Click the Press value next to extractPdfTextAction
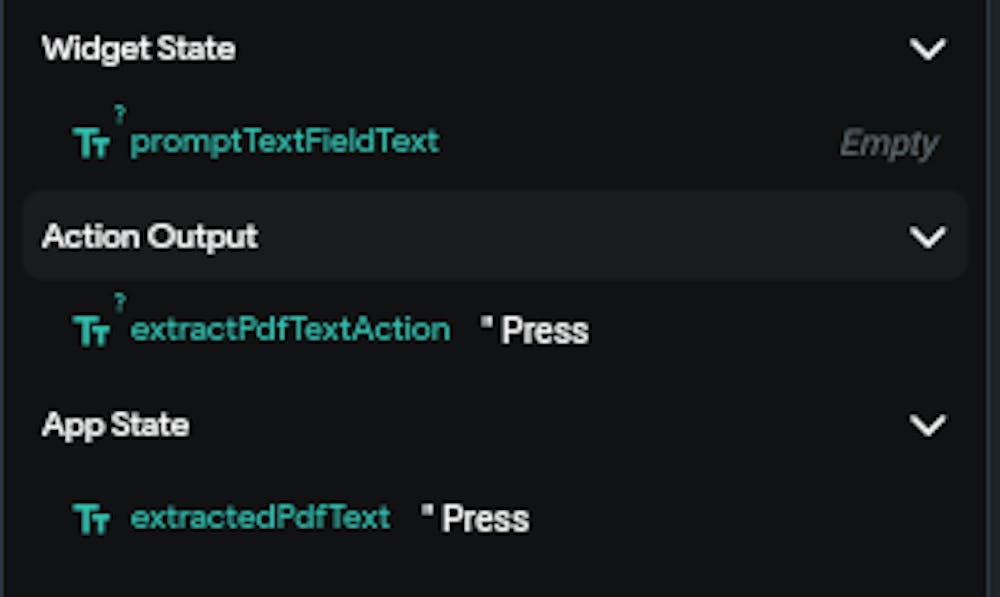 pos(545,331)
